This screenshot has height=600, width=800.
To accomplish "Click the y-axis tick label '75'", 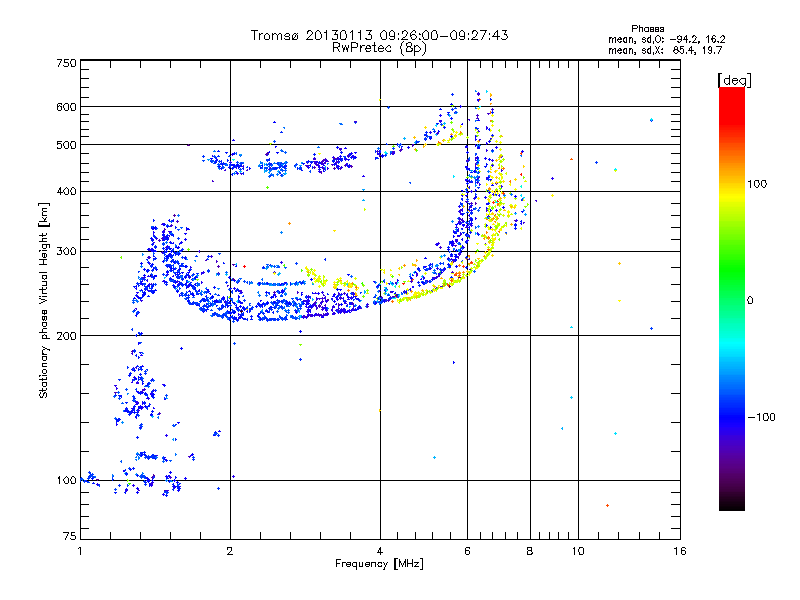I will (70, 536).
